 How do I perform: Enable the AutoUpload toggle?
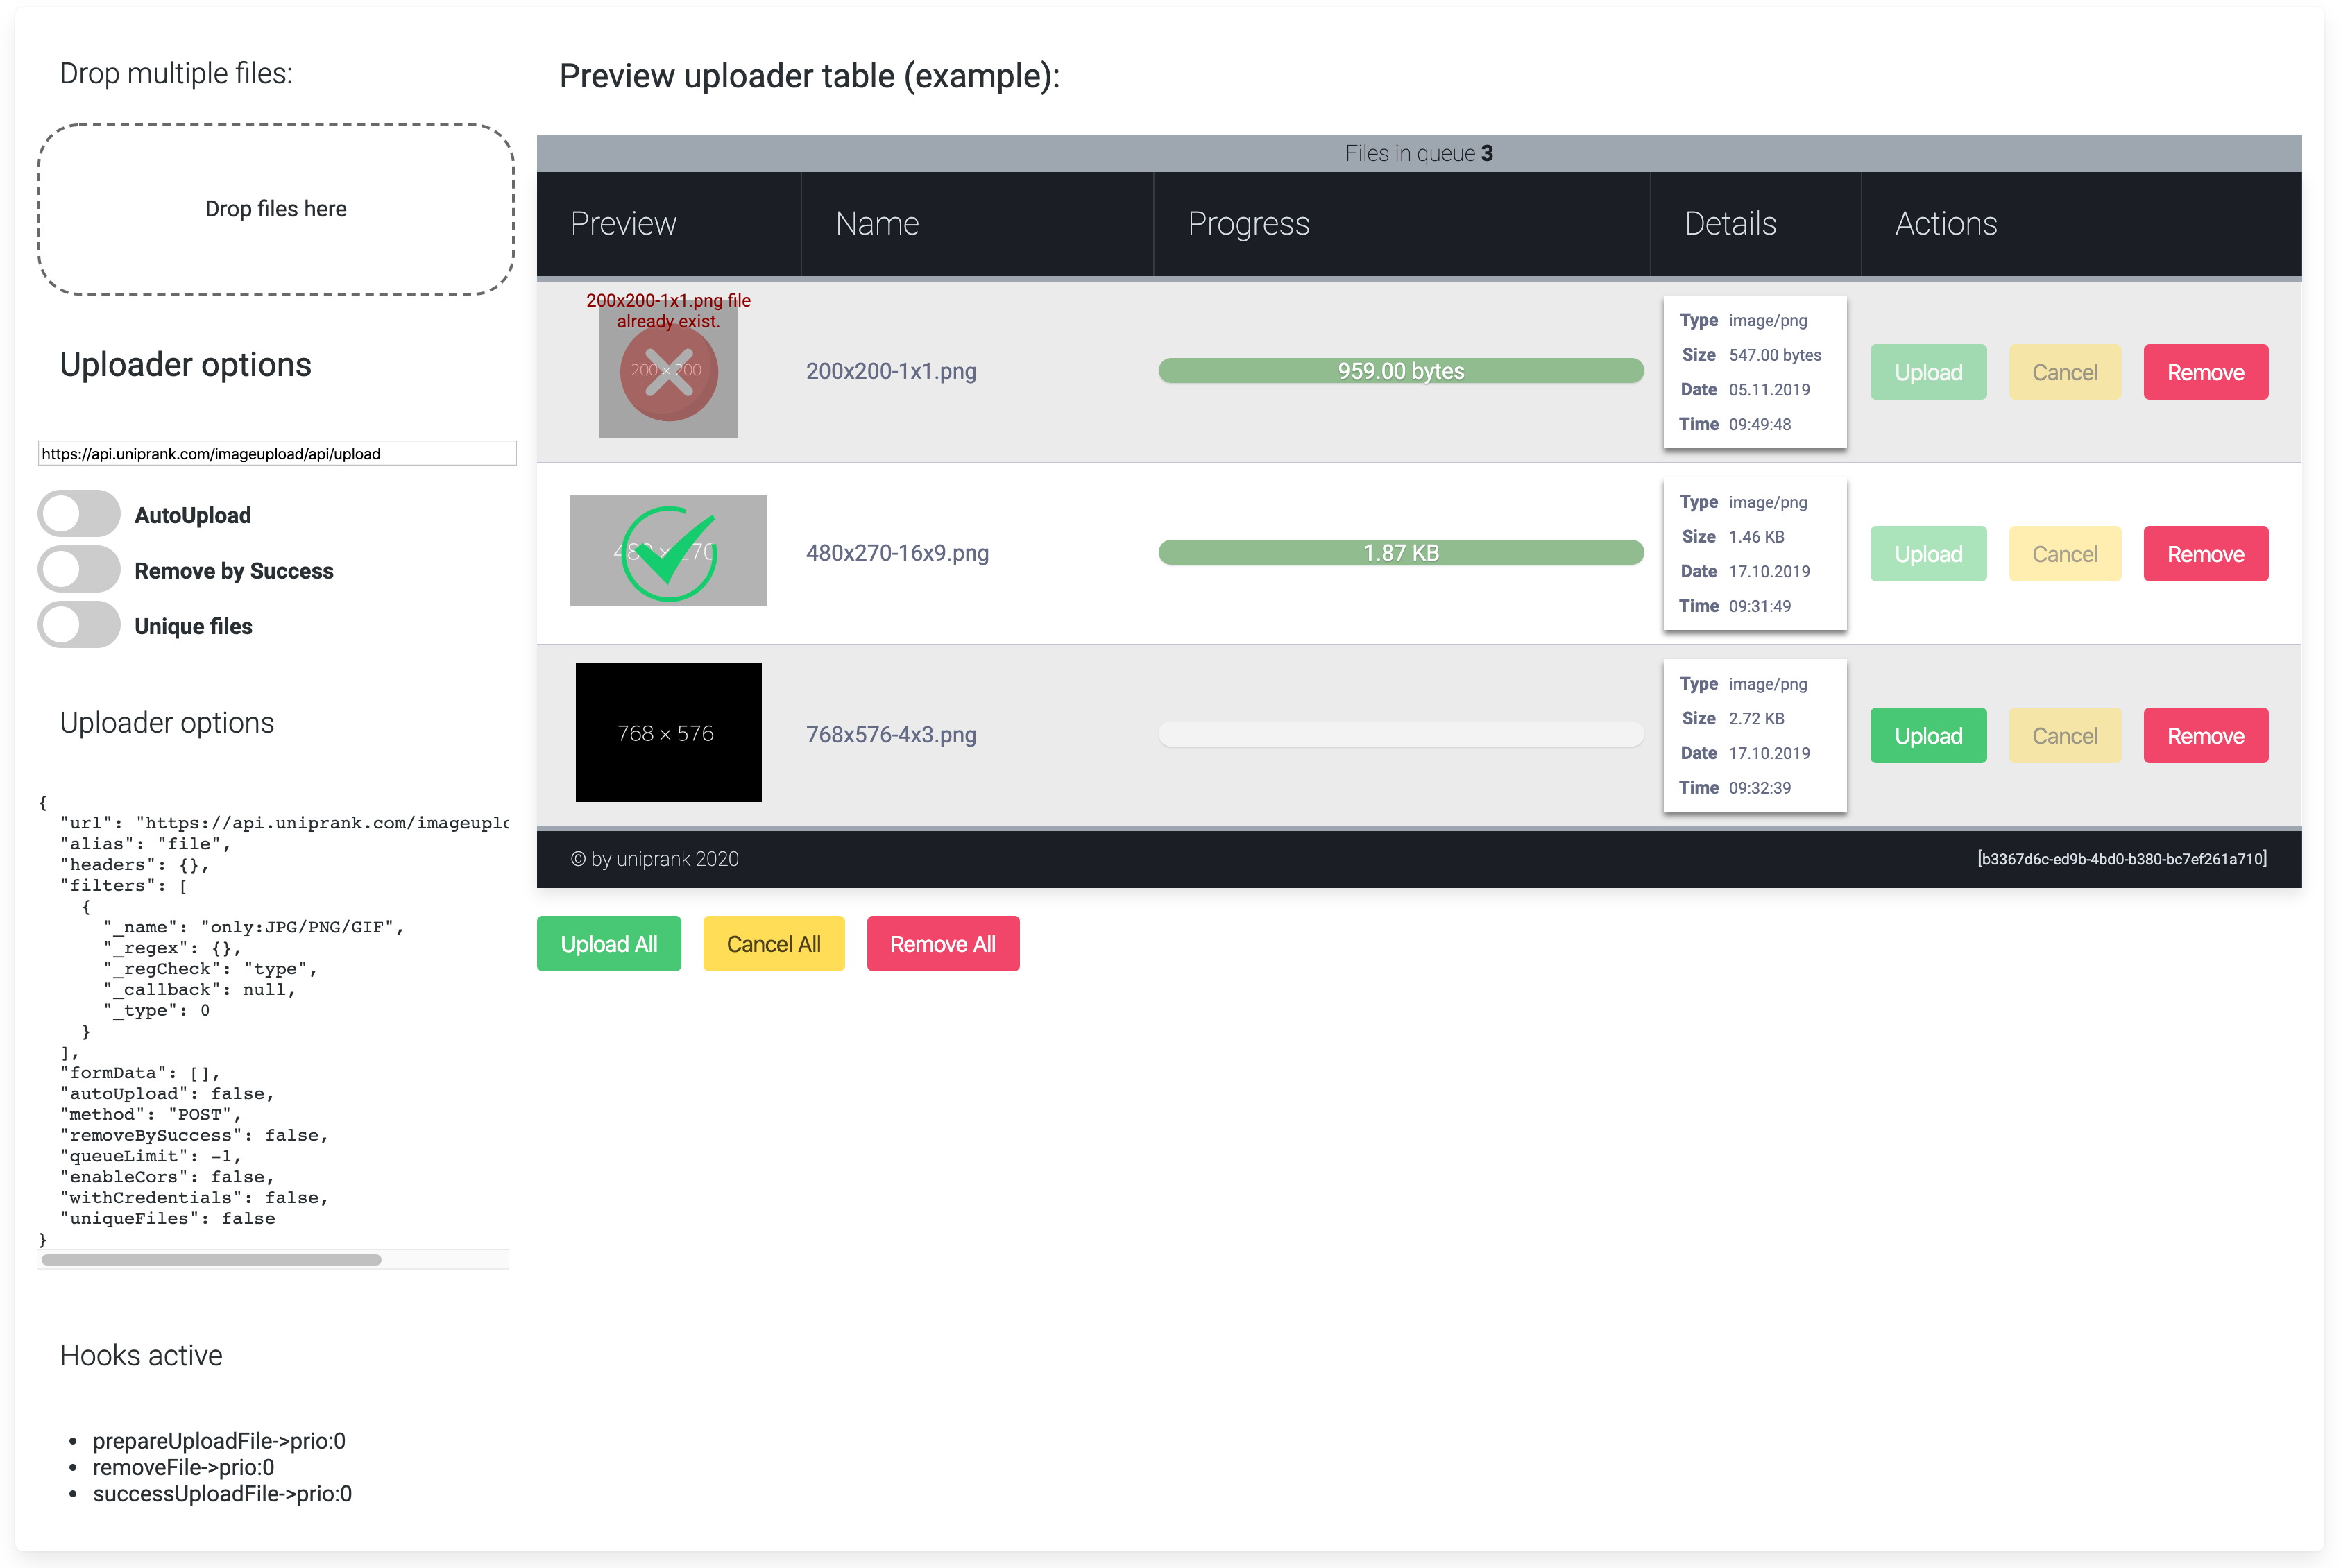point(79,513)
